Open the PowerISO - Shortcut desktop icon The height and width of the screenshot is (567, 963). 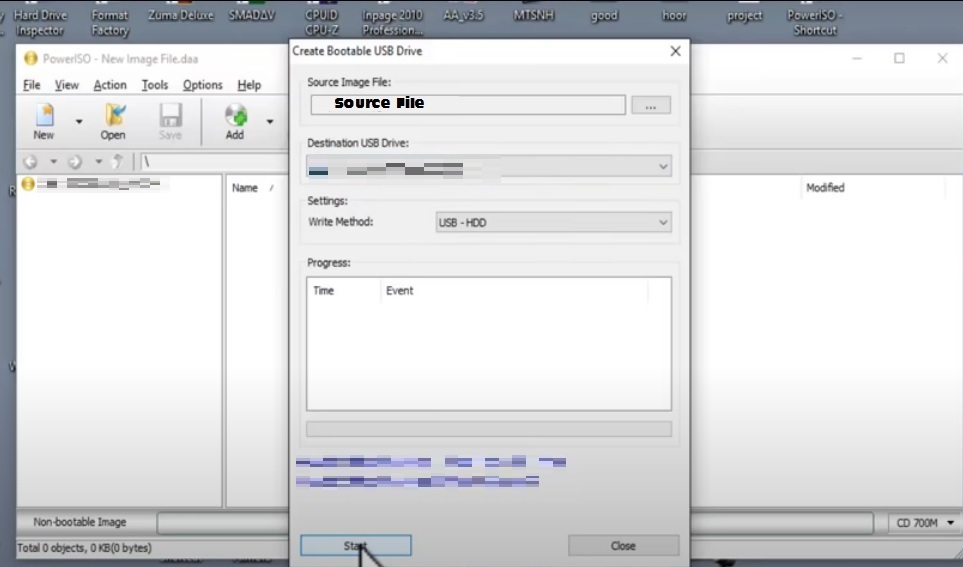click(x=816, y=21)
